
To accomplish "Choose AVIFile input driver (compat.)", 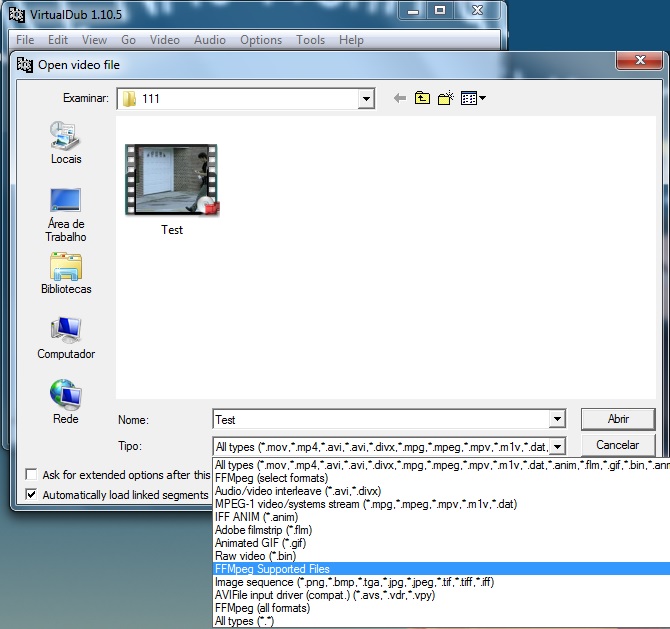I will [x=441, y=595].
